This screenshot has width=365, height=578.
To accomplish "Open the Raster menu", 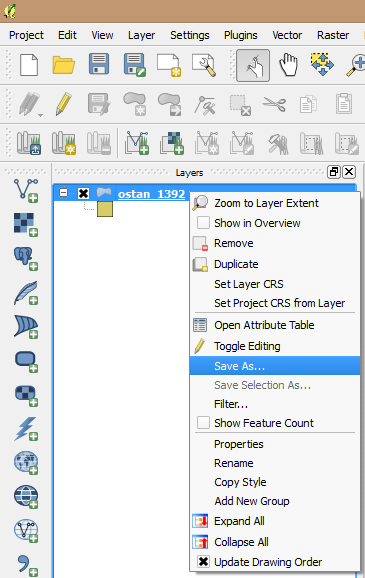I will click(x=333, y=35).
